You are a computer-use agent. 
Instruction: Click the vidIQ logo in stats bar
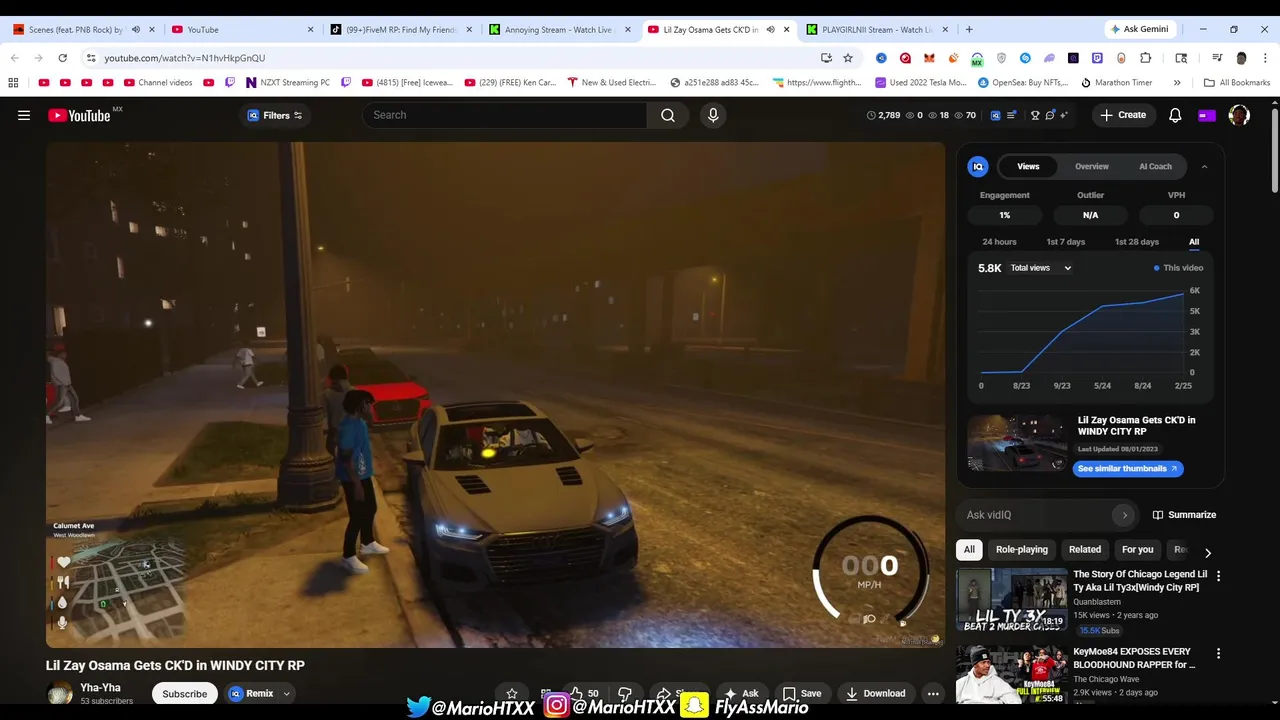point(995,115)
